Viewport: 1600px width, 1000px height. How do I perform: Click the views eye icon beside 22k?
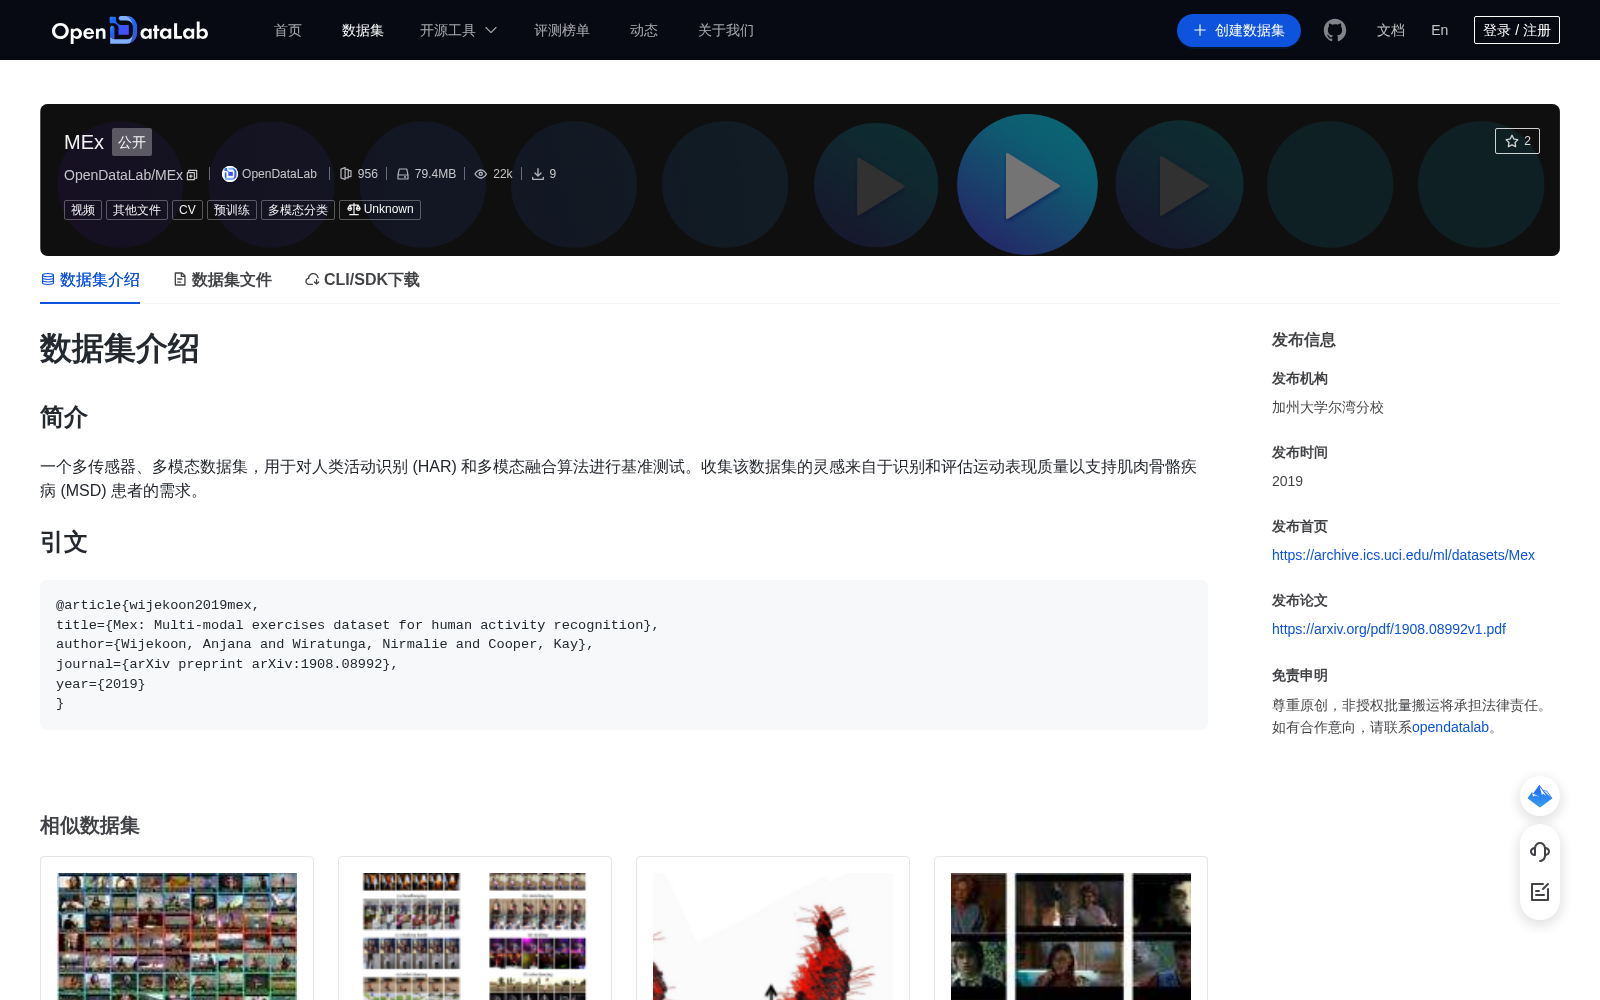[x=481, y=174]
